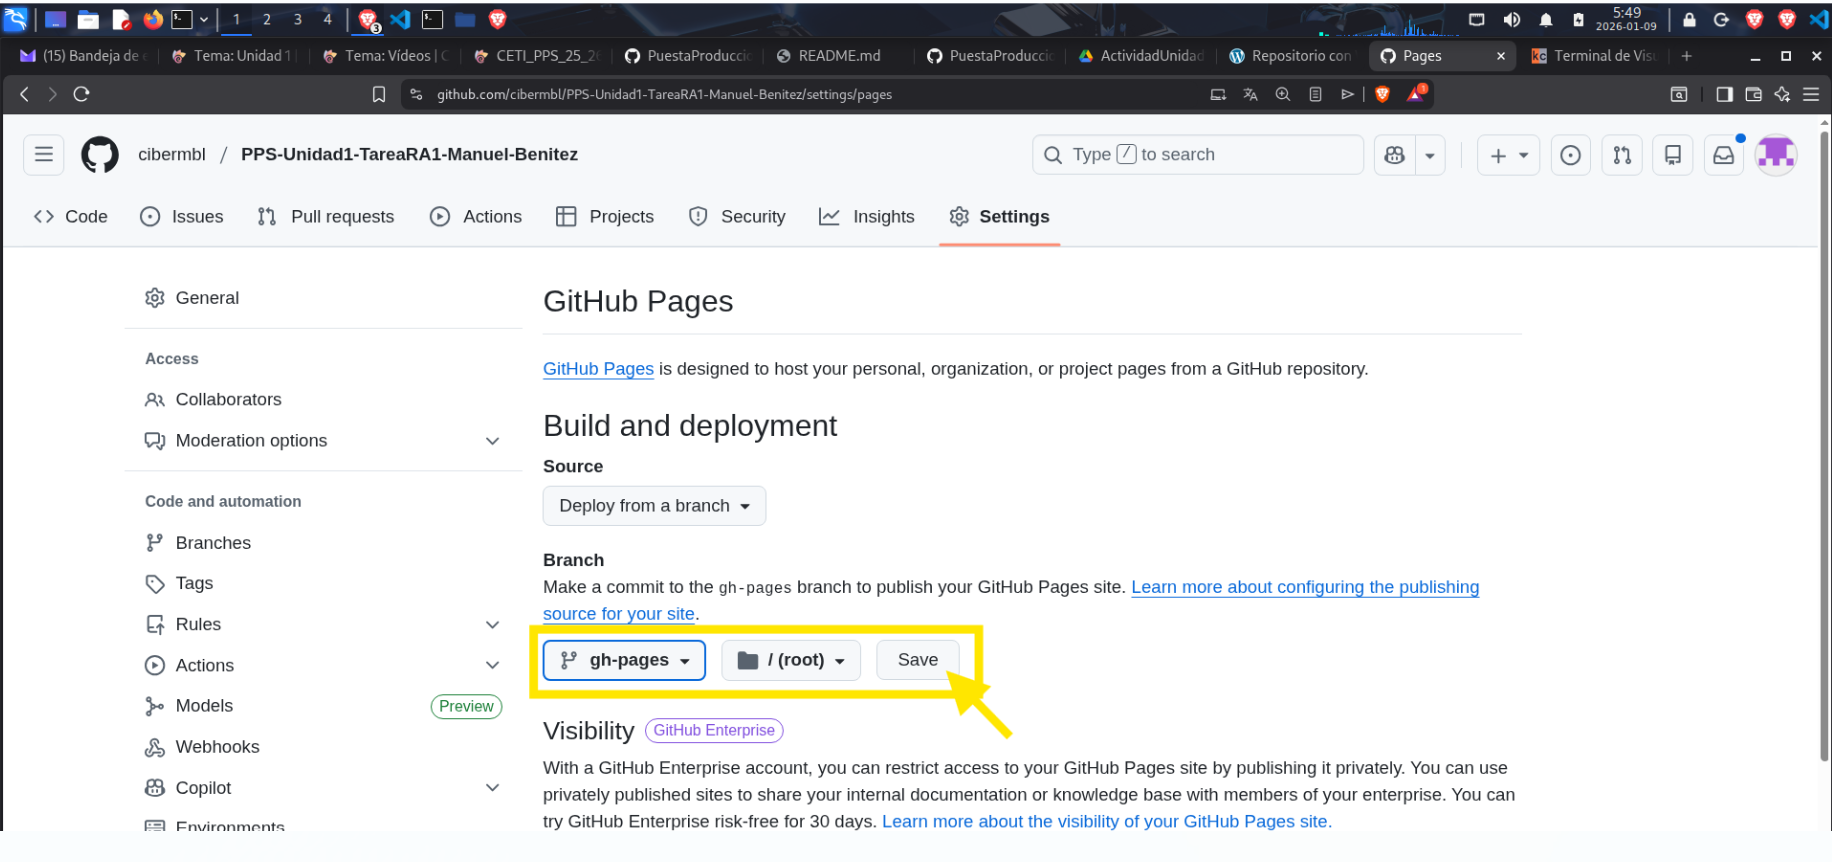Open the translate page icon
Viewport: 1832px width, 862px height.
(x=1250, y=94)
